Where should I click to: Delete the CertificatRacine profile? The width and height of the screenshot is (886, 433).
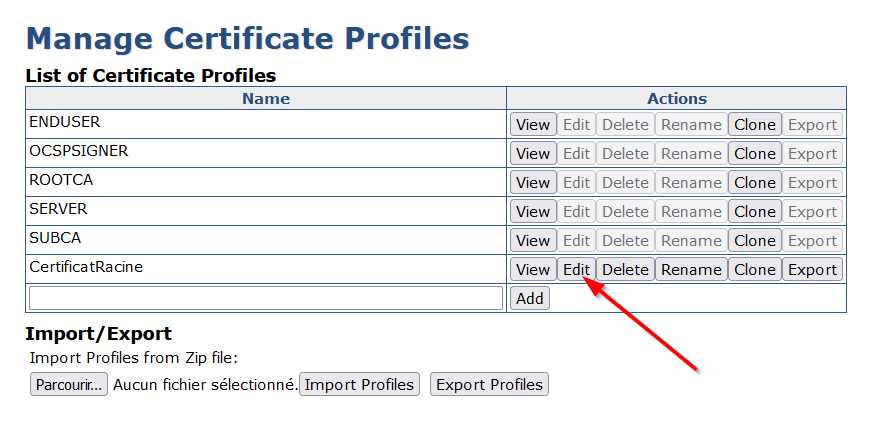625,270
